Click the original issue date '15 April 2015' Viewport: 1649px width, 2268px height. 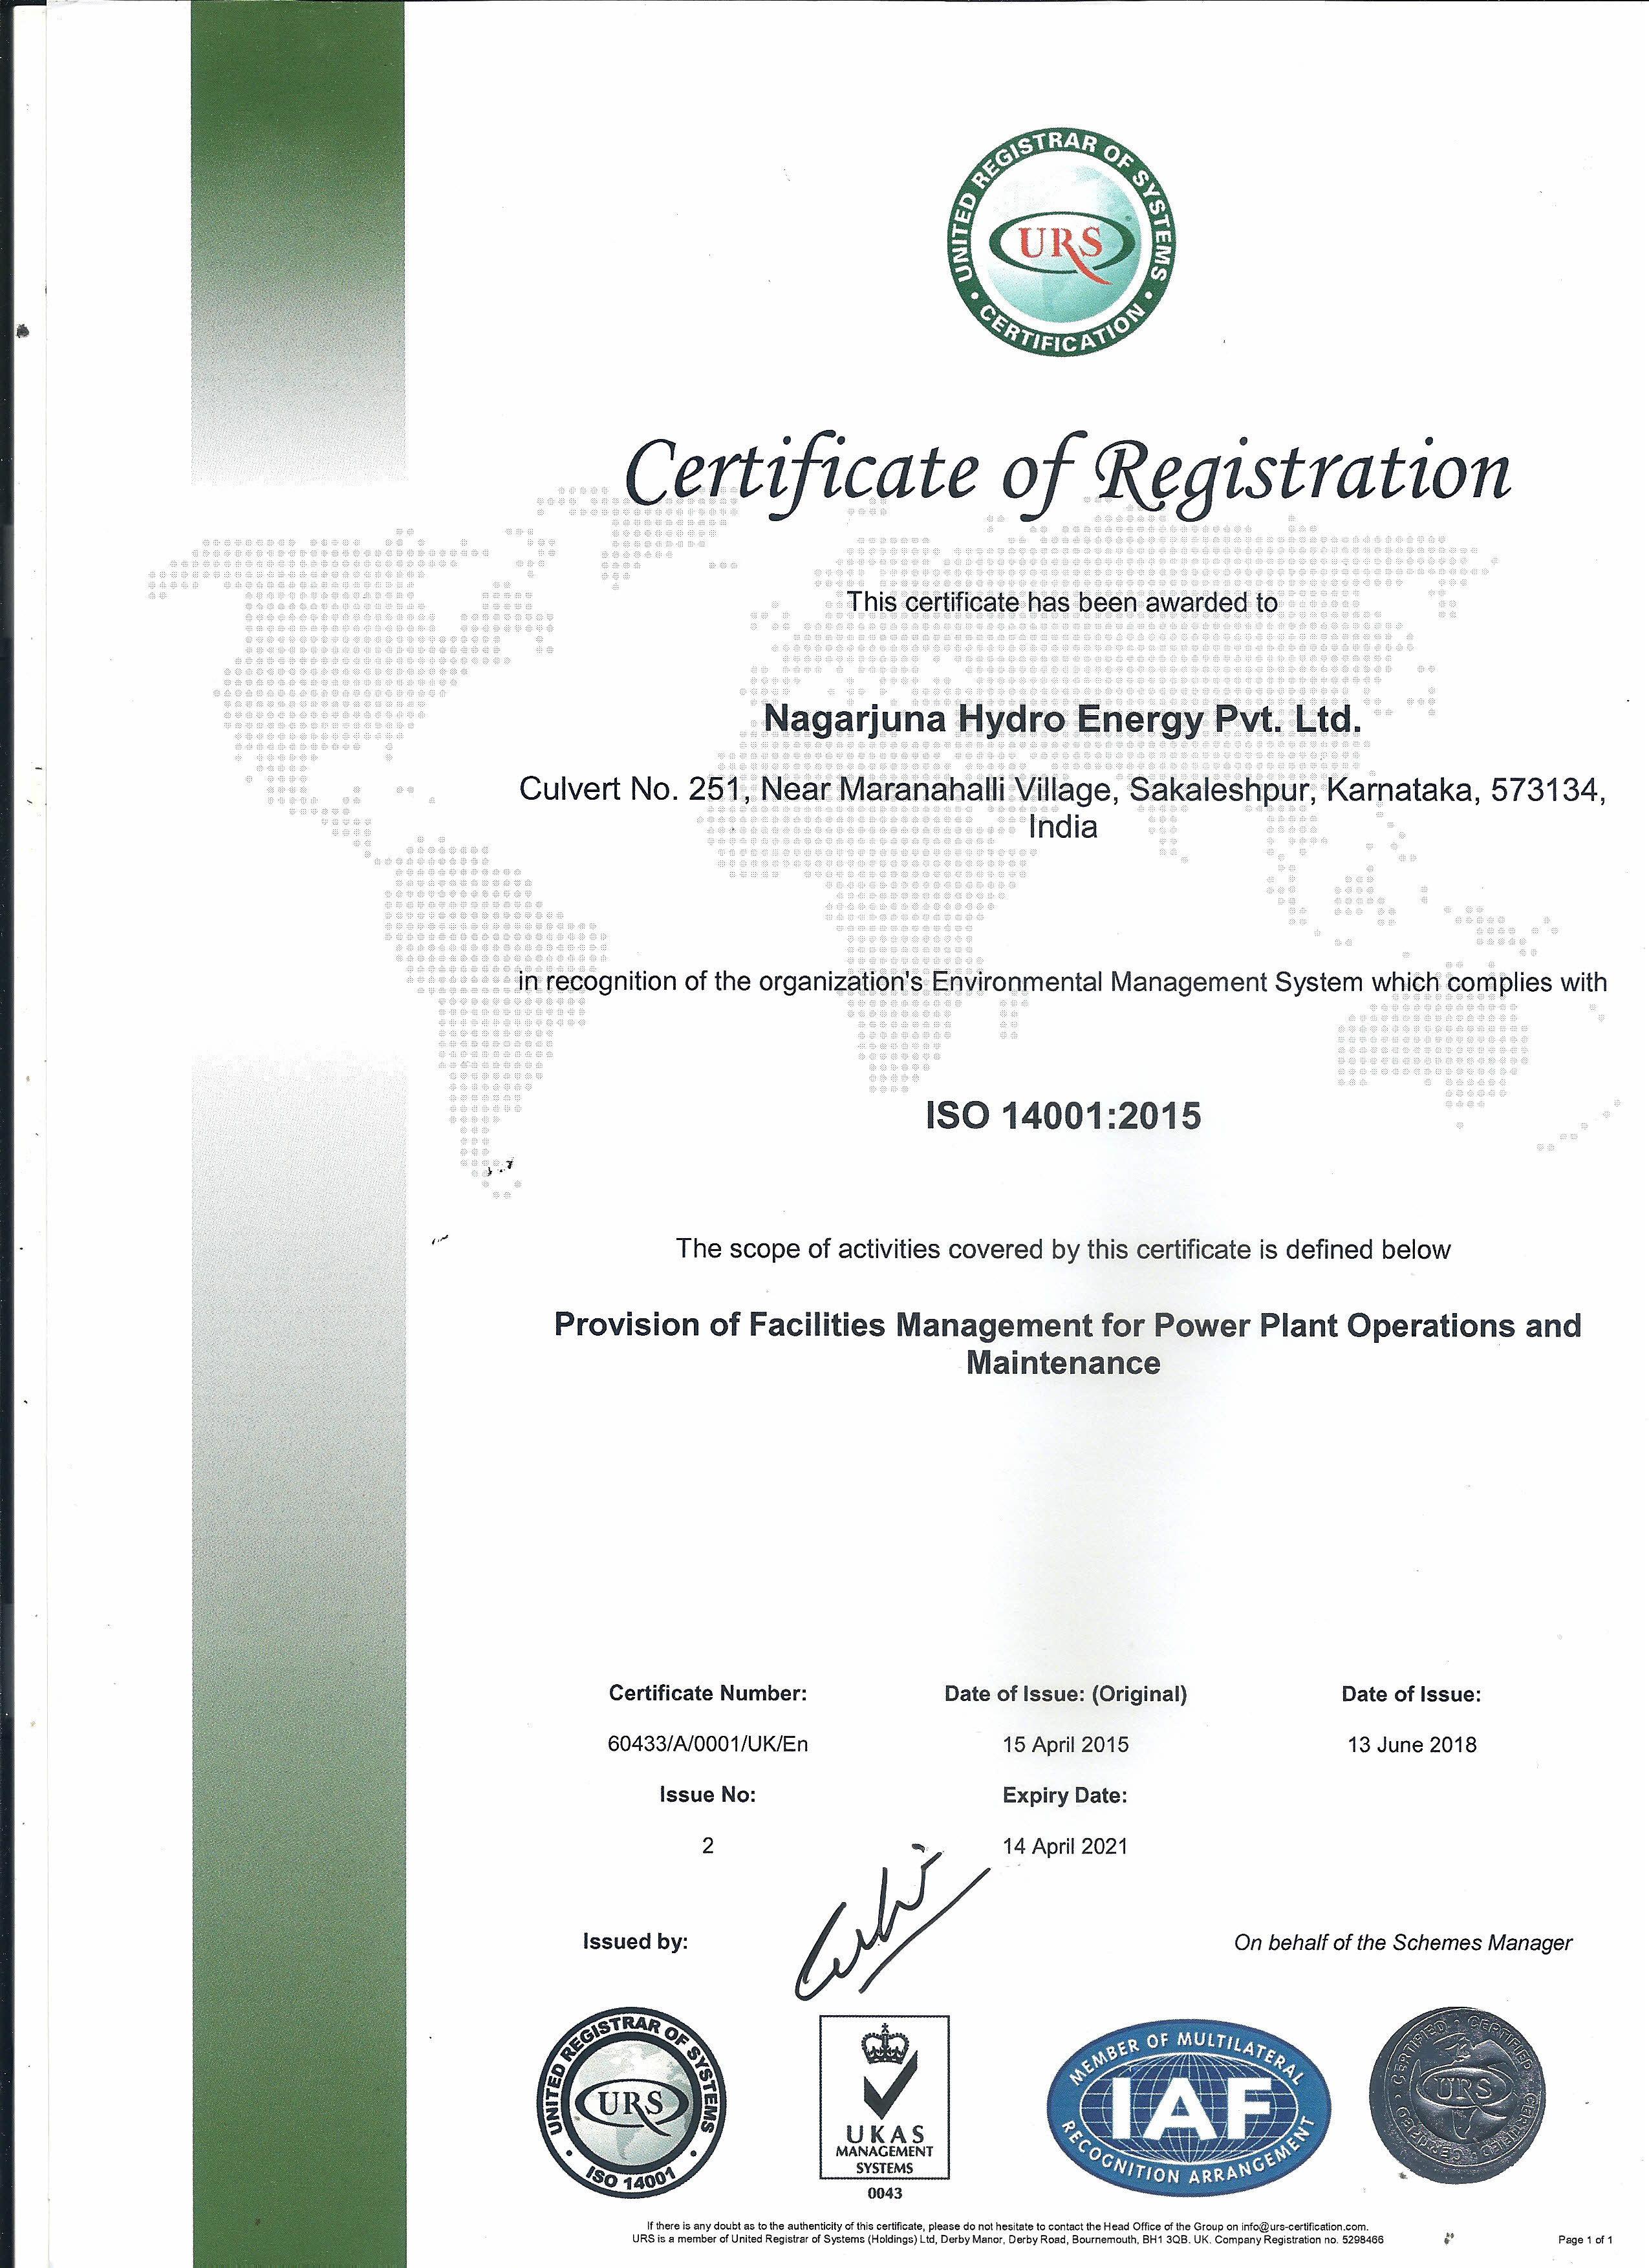(x=1065, y=1745)
